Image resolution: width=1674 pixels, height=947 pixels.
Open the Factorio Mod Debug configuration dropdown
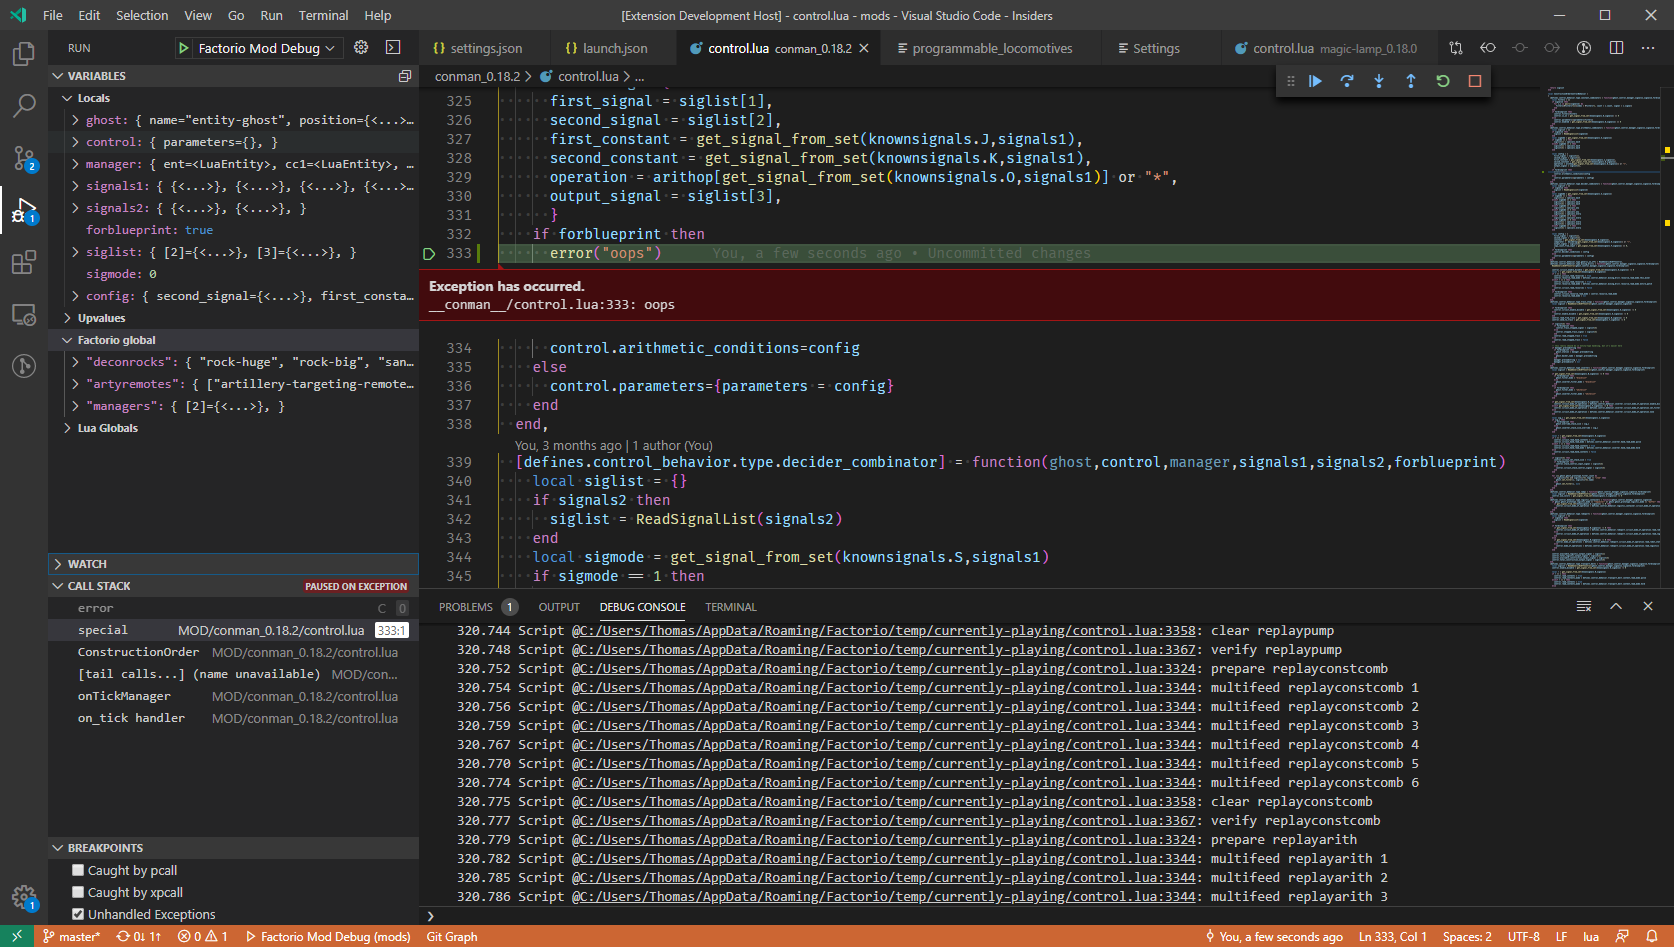(x=259, y=48)
